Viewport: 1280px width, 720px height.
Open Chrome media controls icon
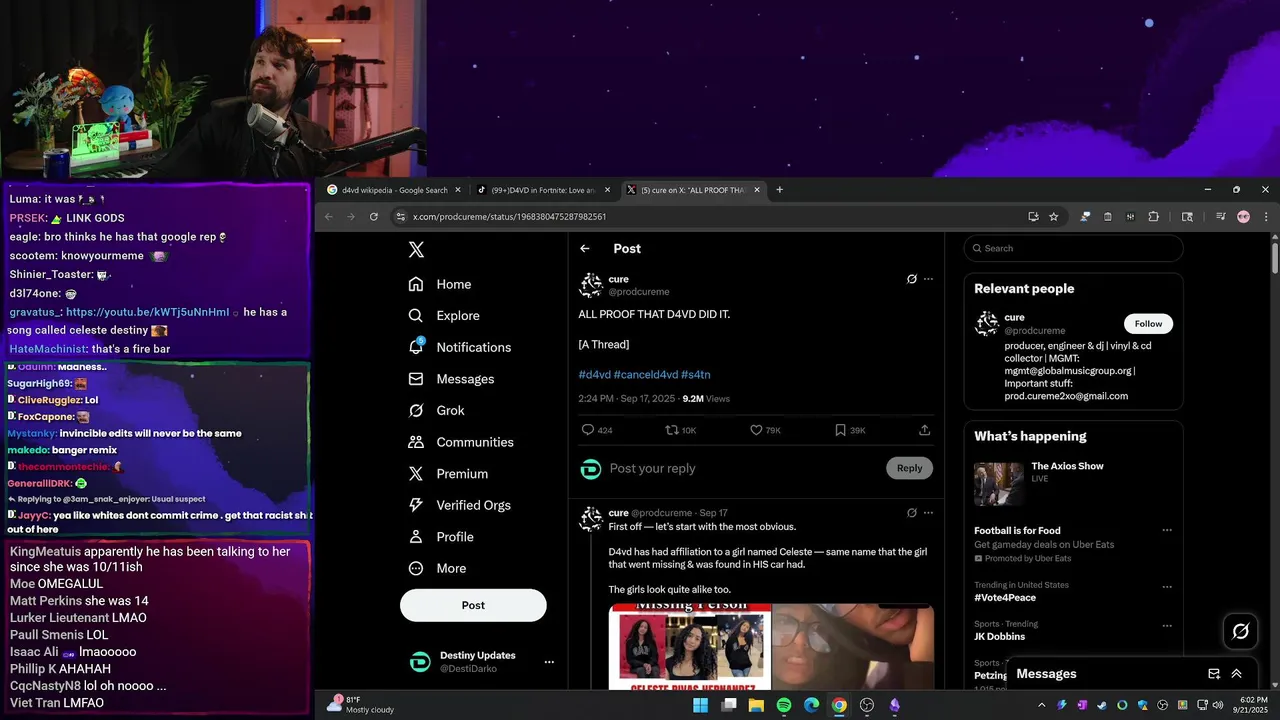(x=1220, y=217)
